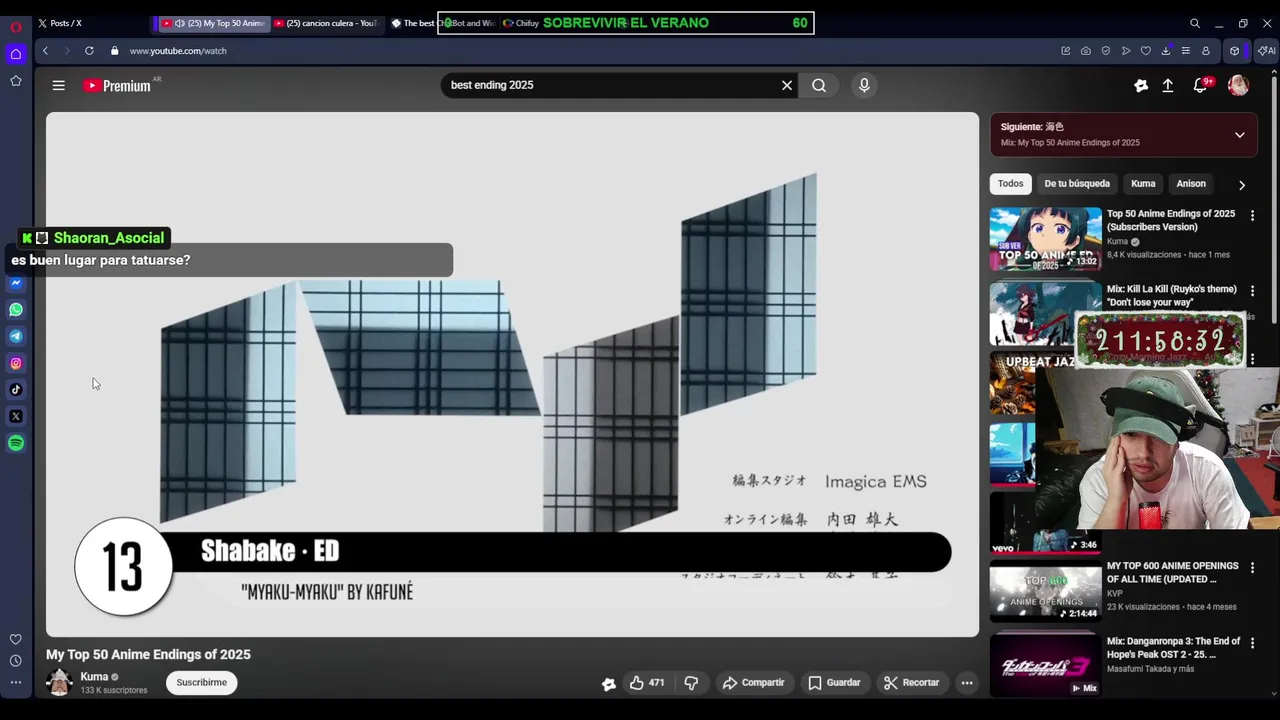Add page to bookmarks with heart icon
The width and height of the screenshot is (1280, 720).
(x=1146, y=51)
